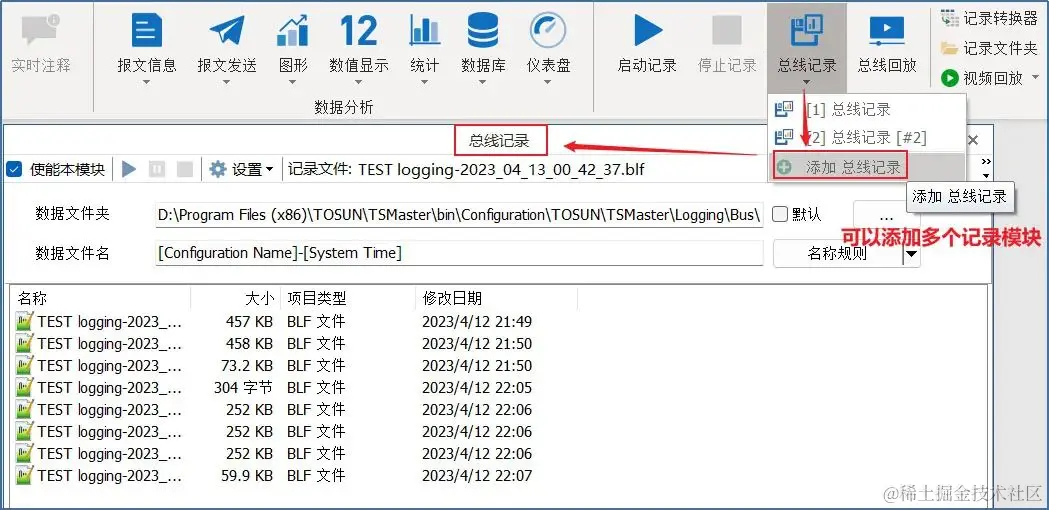The width and height of the screenshot is (1049, 510).
Task: Expand the 统计 dropdown arrow
Action: click(424, 83)
